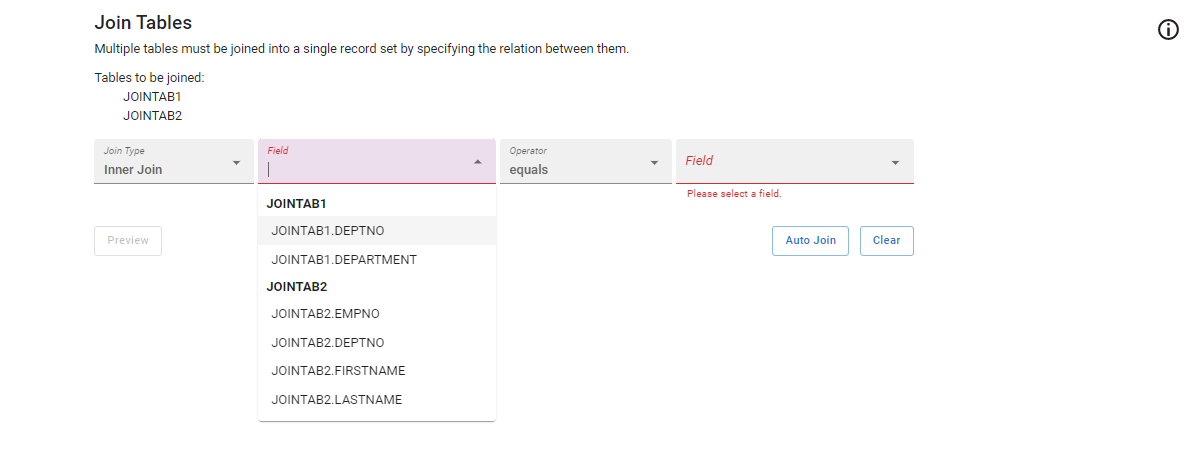The height and width of the screenshot is (452, 1191).
Task: Choose JOINTAB1.DEPARTMENT option
Action: [x=377, y=259]
